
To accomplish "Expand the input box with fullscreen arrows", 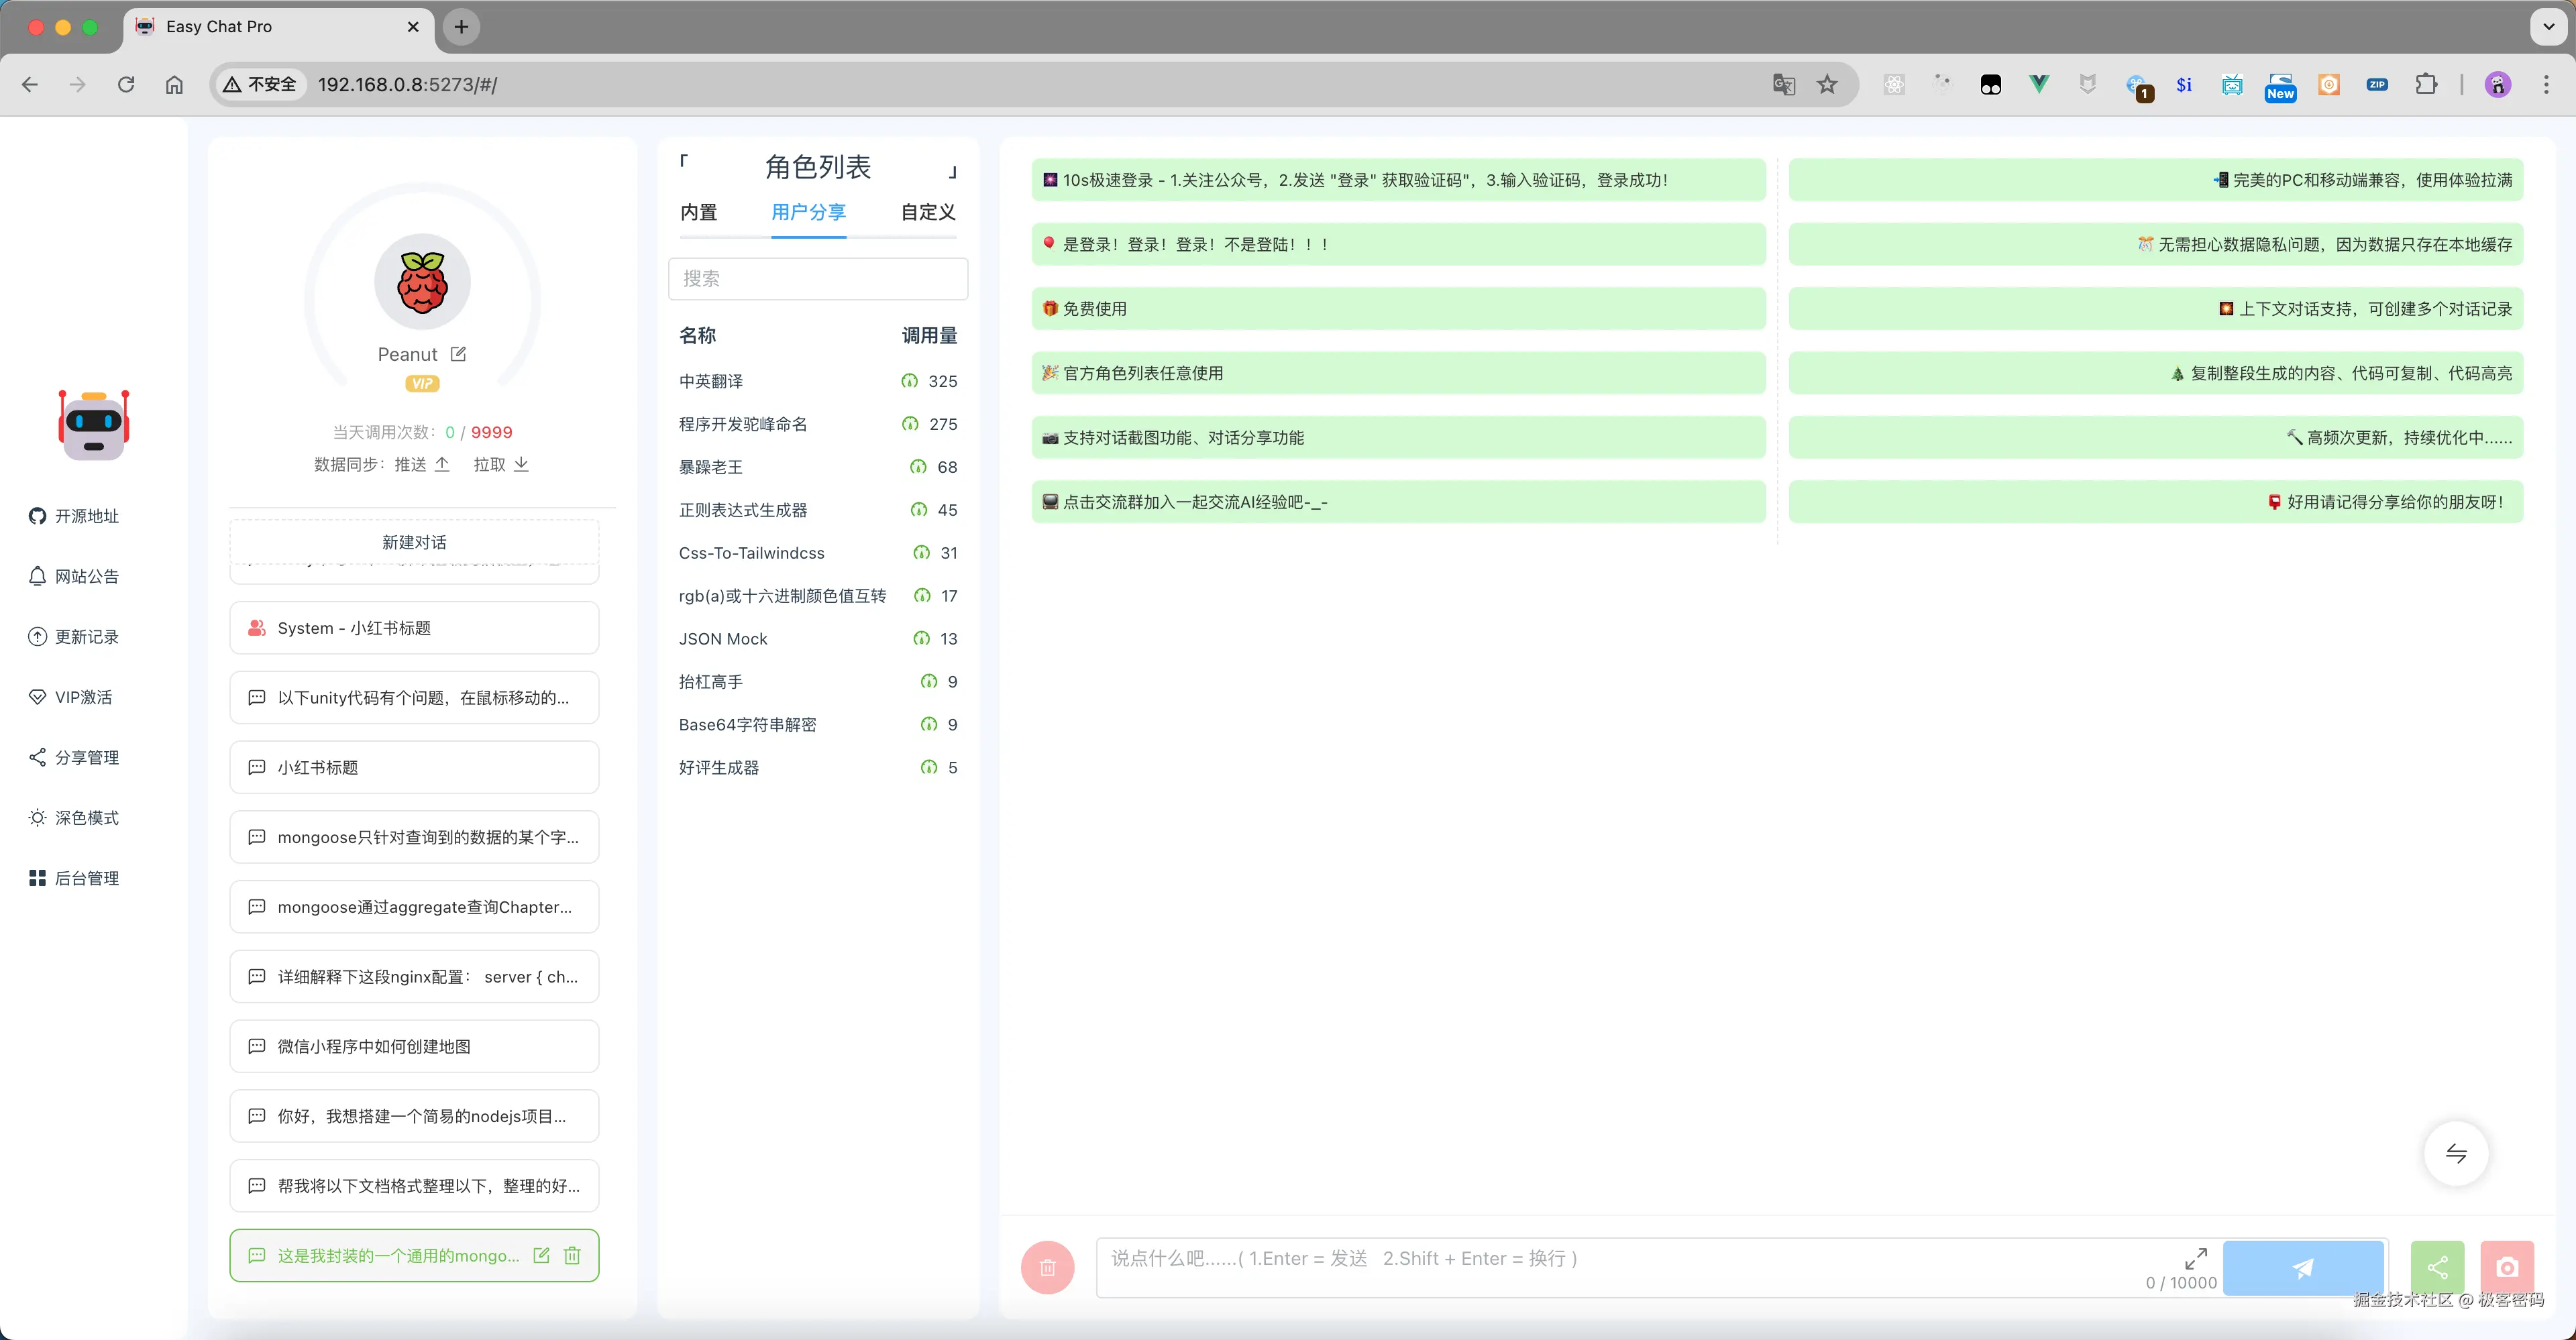I will pos(2196,1258).
